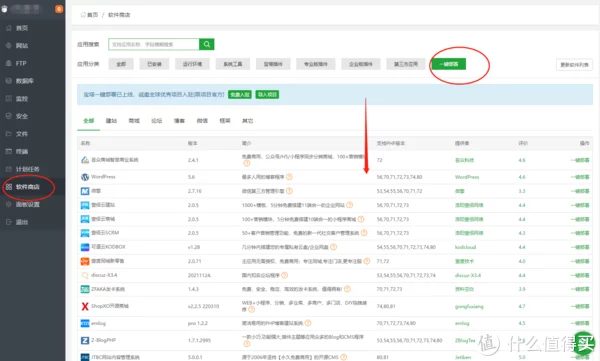This screenshot has height=361, width=600.
Task: Click the WordPress logo icon in the list
Action: tap(85, 177)
